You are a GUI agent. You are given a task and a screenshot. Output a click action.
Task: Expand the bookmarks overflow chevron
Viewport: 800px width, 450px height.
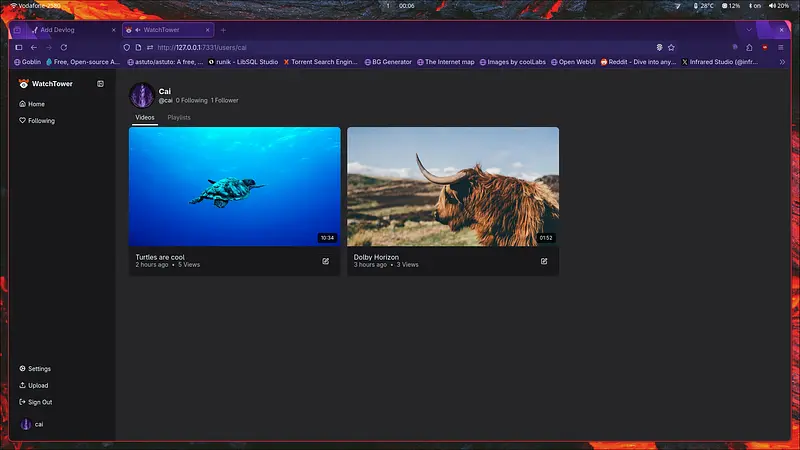(x=782, y=62)
